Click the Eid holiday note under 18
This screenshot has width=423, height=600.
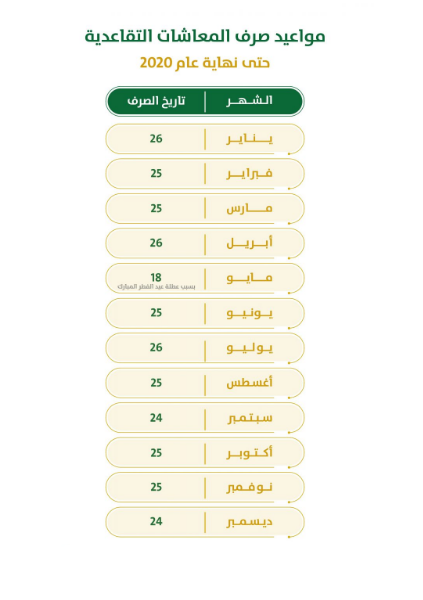click(156, 287)
